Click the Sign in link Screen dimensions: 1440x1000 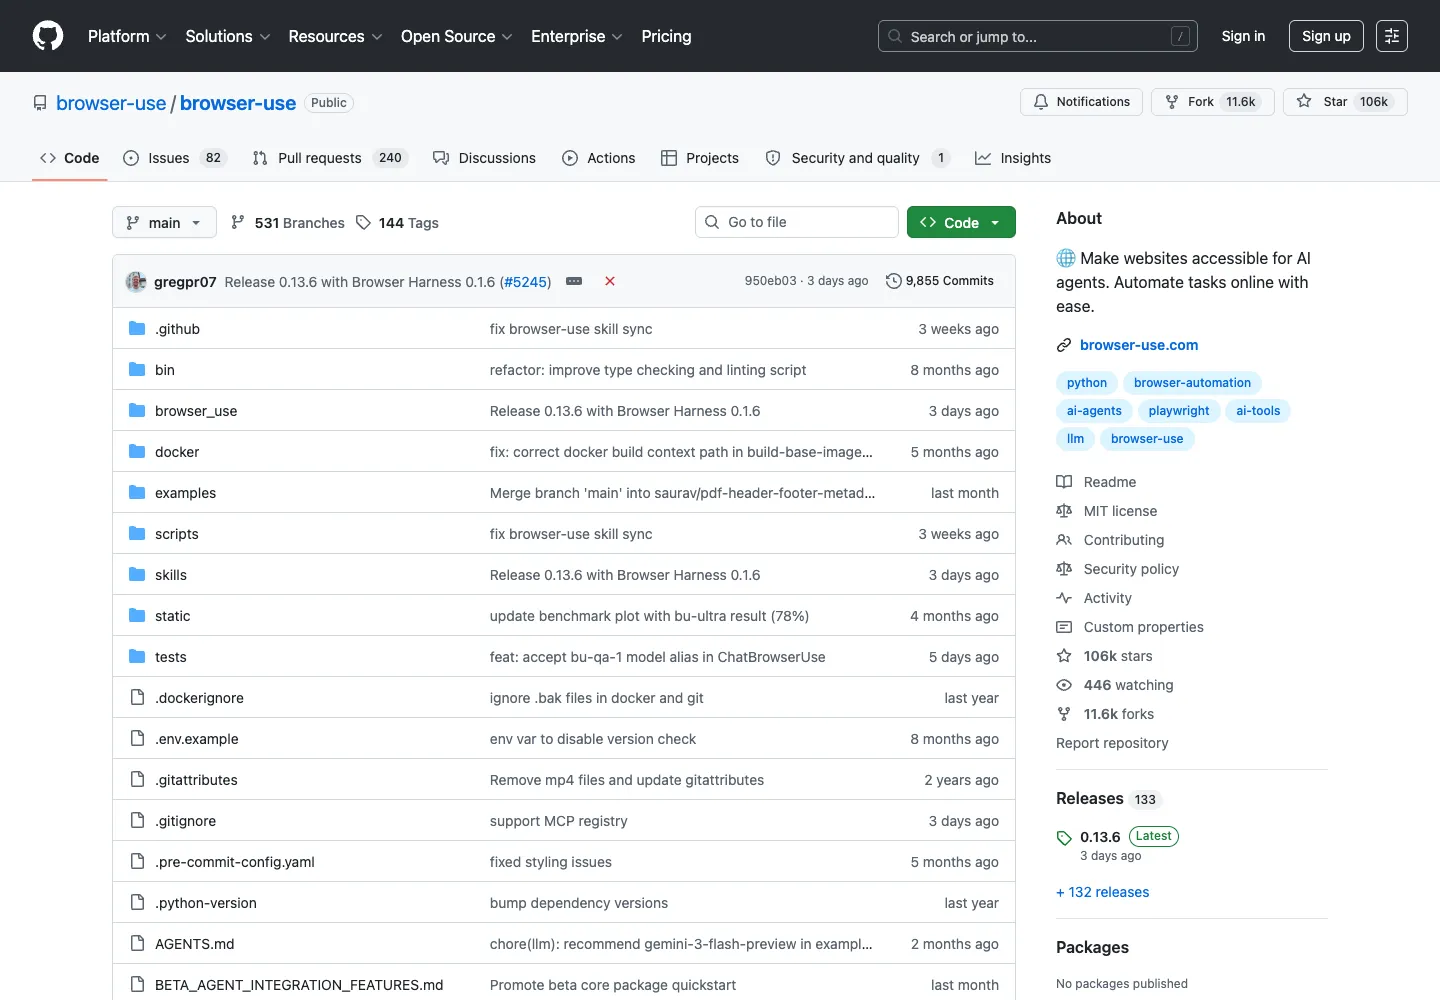1243,36
